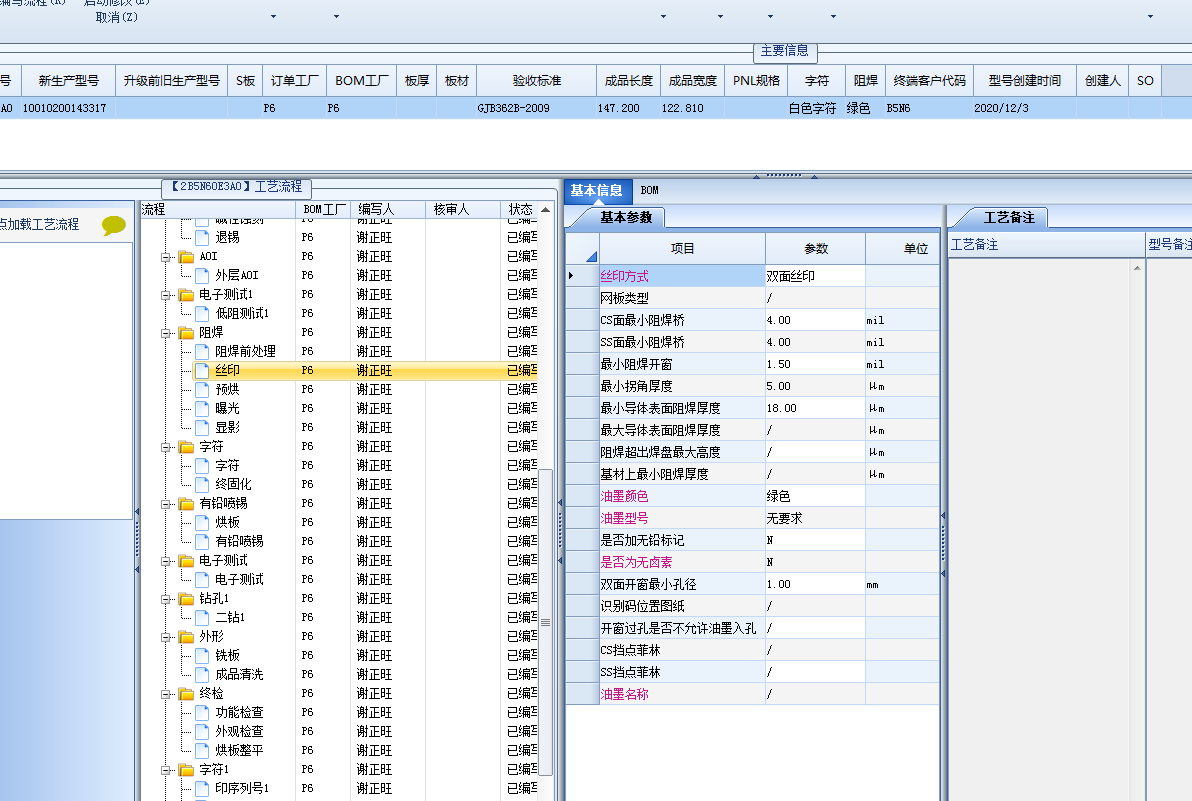Collapse the 有铅喷锡 tree node
Image resolution: width=1192 pixels, height=801 pixels.
point(165,504)
